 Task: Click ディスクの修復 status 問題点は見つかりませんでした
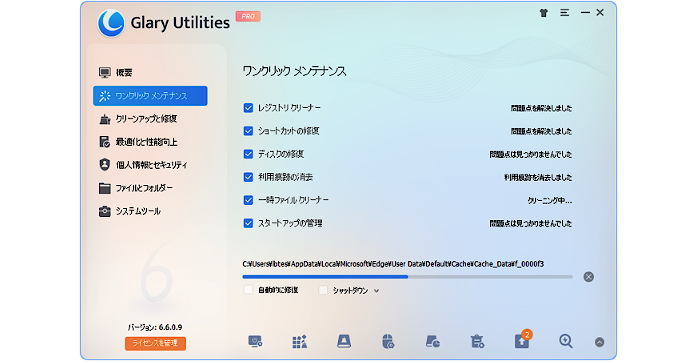point(530,154)
